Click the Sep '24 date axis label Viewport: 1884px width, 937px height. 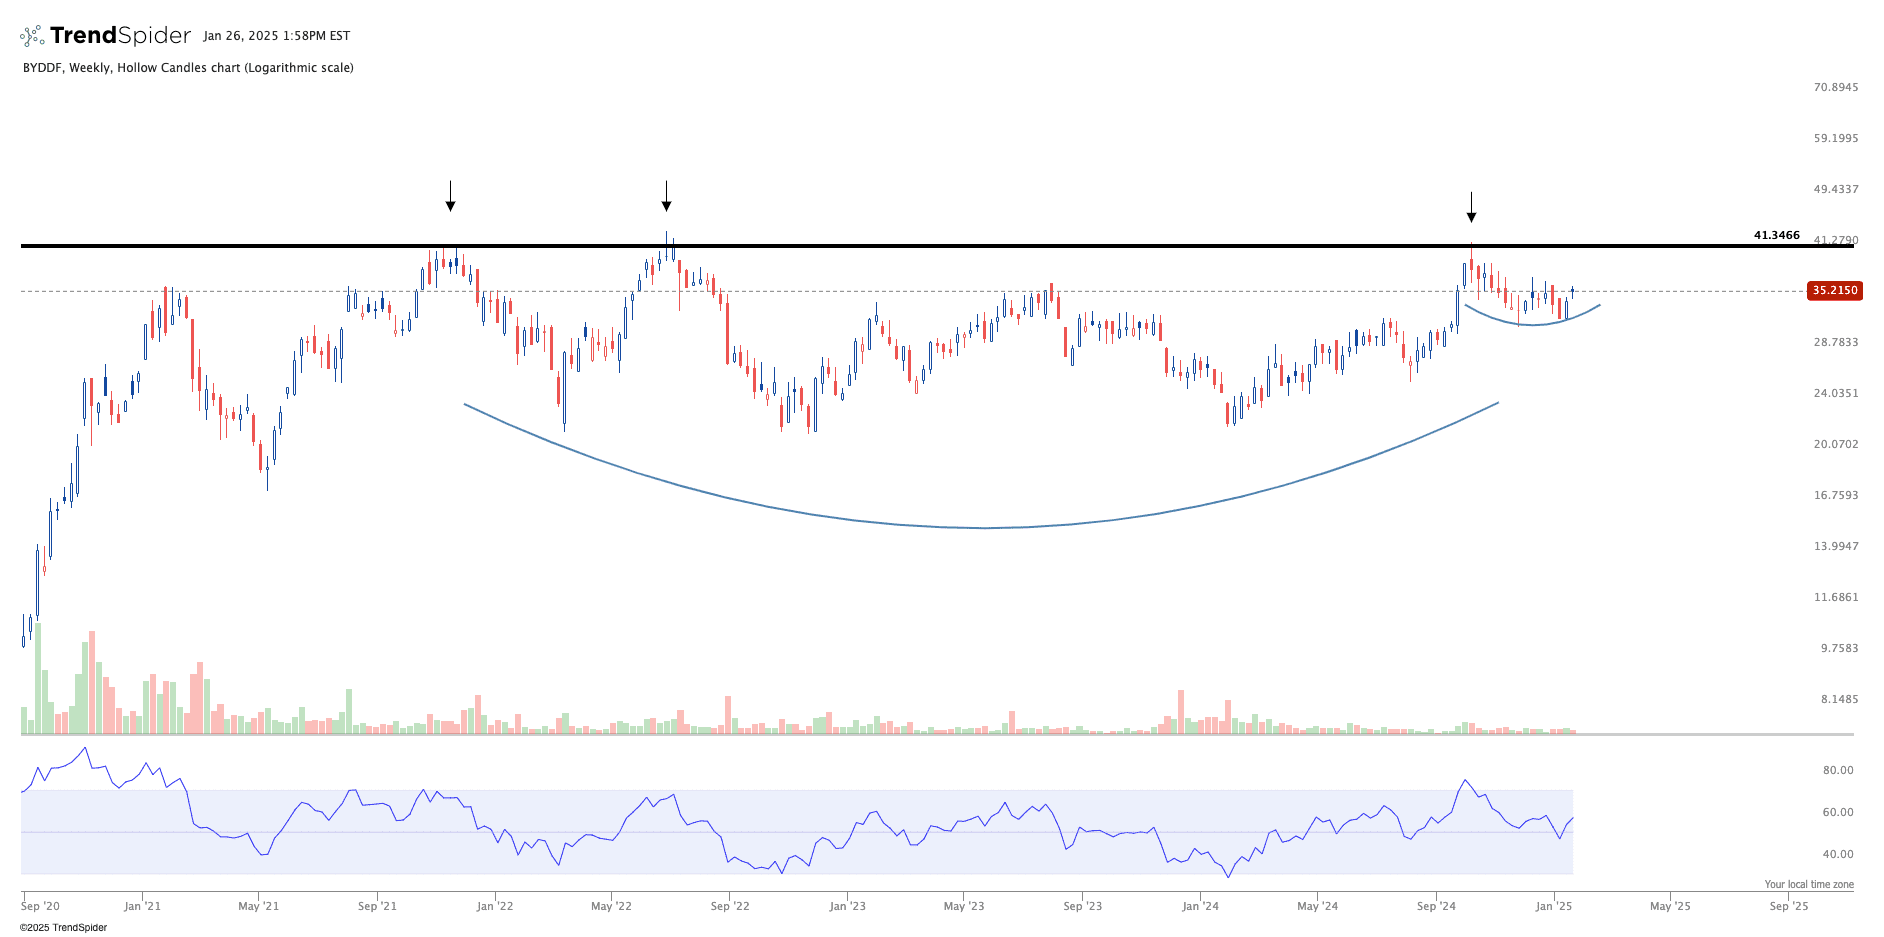tap(1436, 906)
